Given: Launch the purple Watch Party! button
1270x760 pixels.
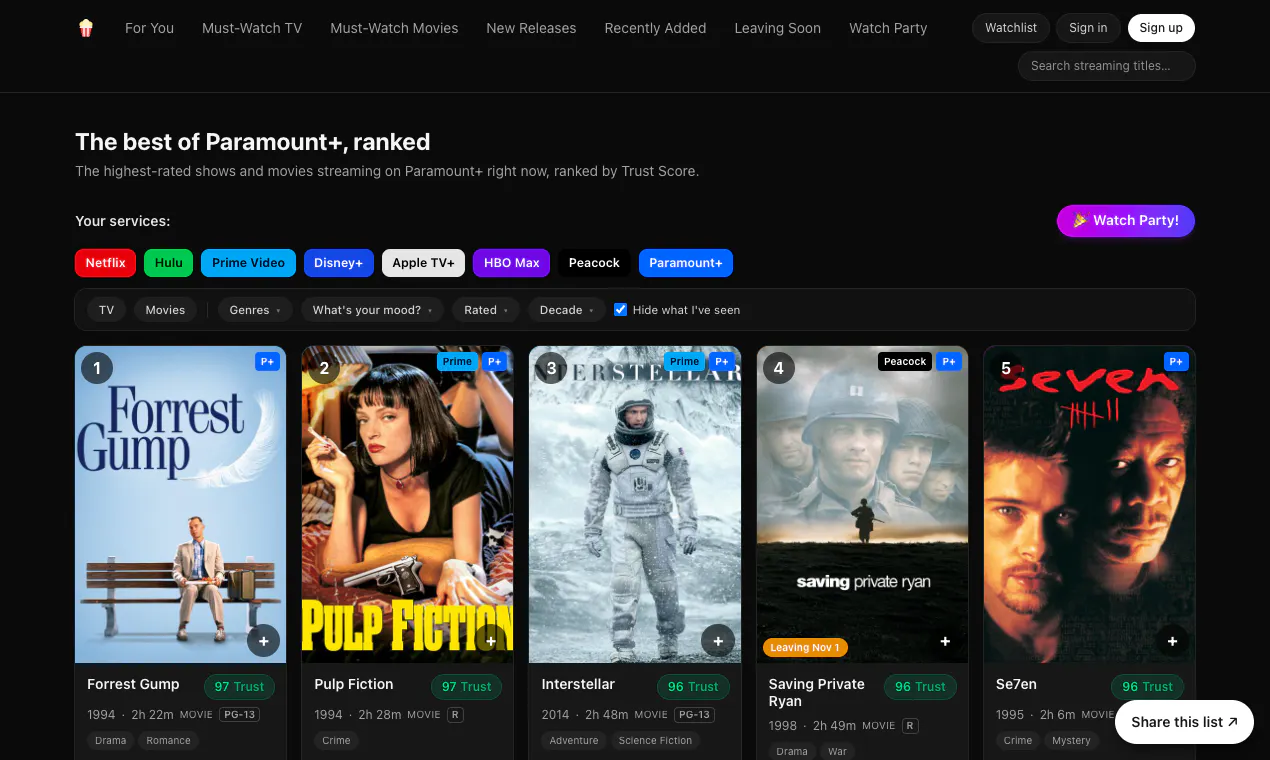Looking at the screenshot, I should click(x=1126, y=221).
